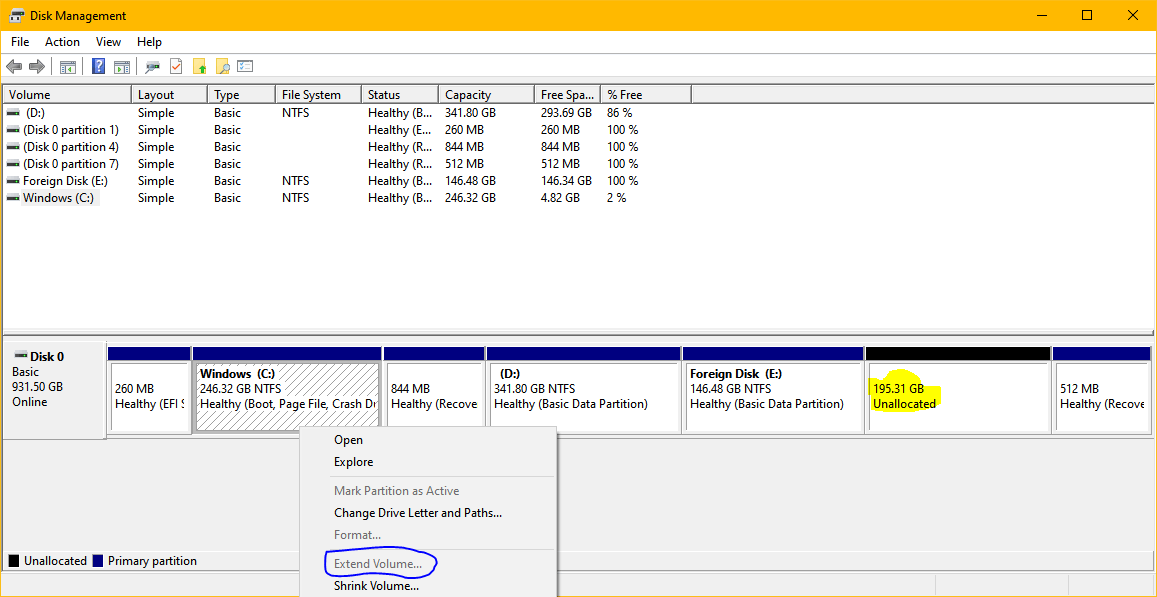
Task: Click the Forward navigation arrow in the toolbar
Action: (36, 66)
